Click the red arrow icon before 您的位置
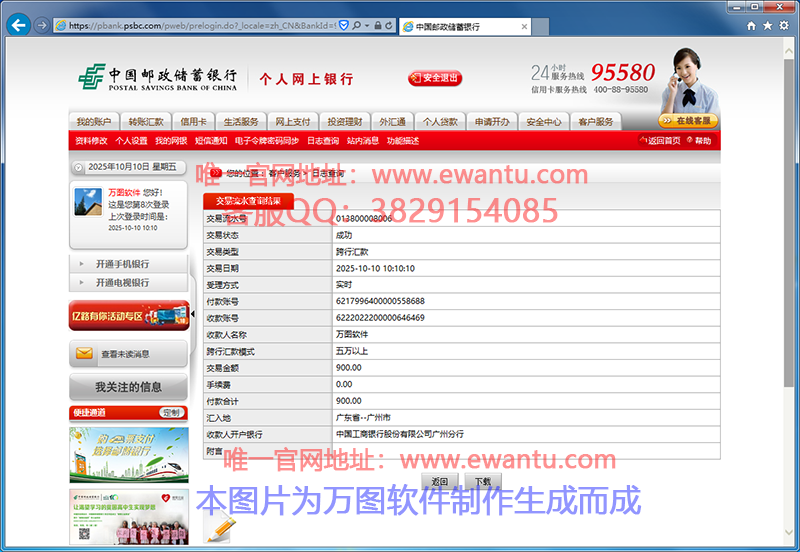 click(x=216, y=173)
